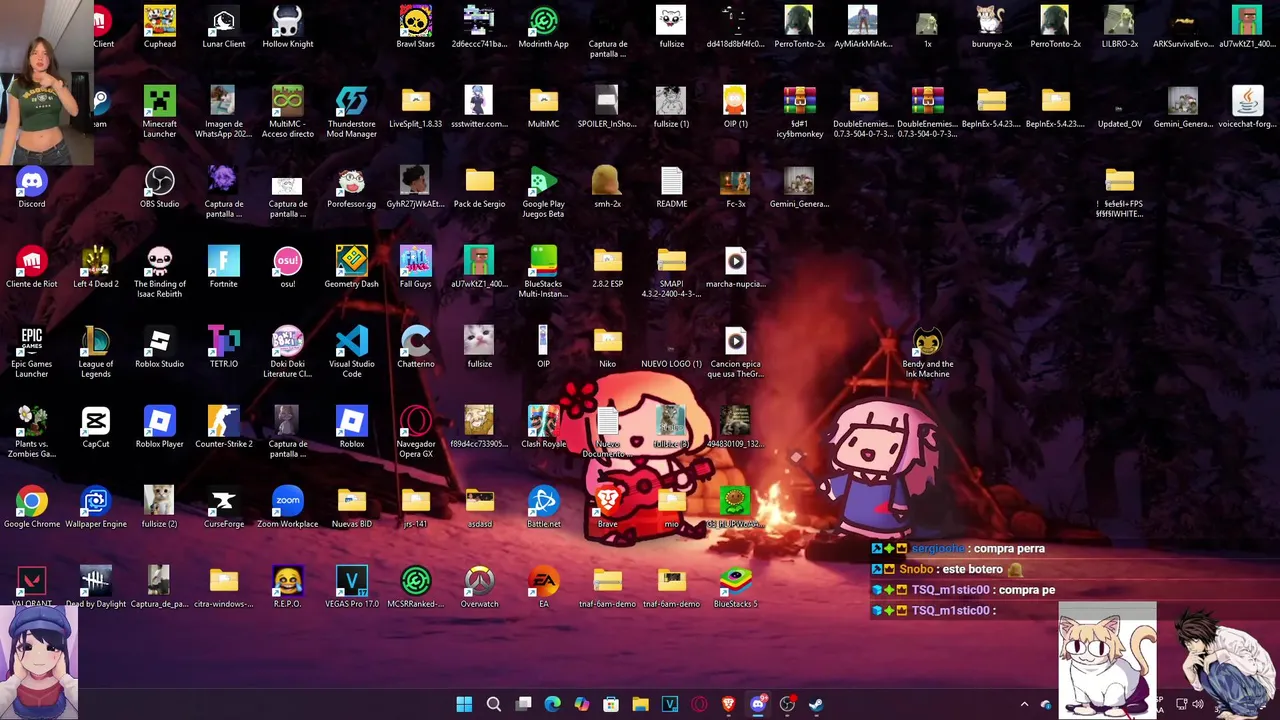The height and width of the screenshot is (720, 1280).
Task: Open the Brawl Stars shortcut
Action: pos(415,27)
